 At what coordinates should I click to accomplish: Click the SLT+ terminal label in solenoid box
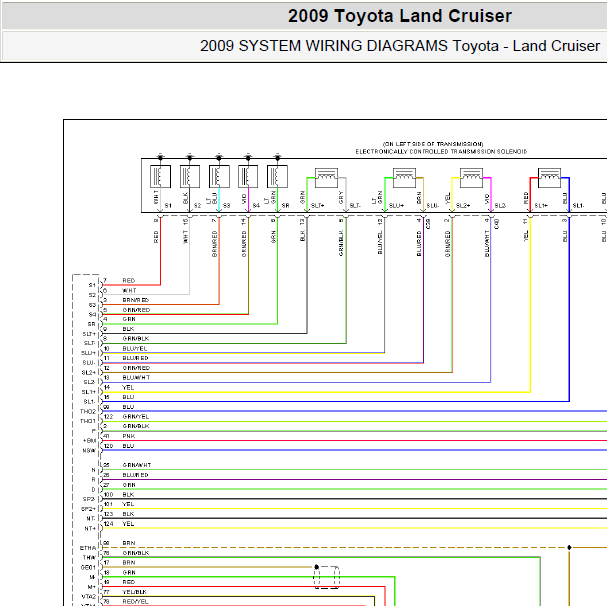pos(317,206)
